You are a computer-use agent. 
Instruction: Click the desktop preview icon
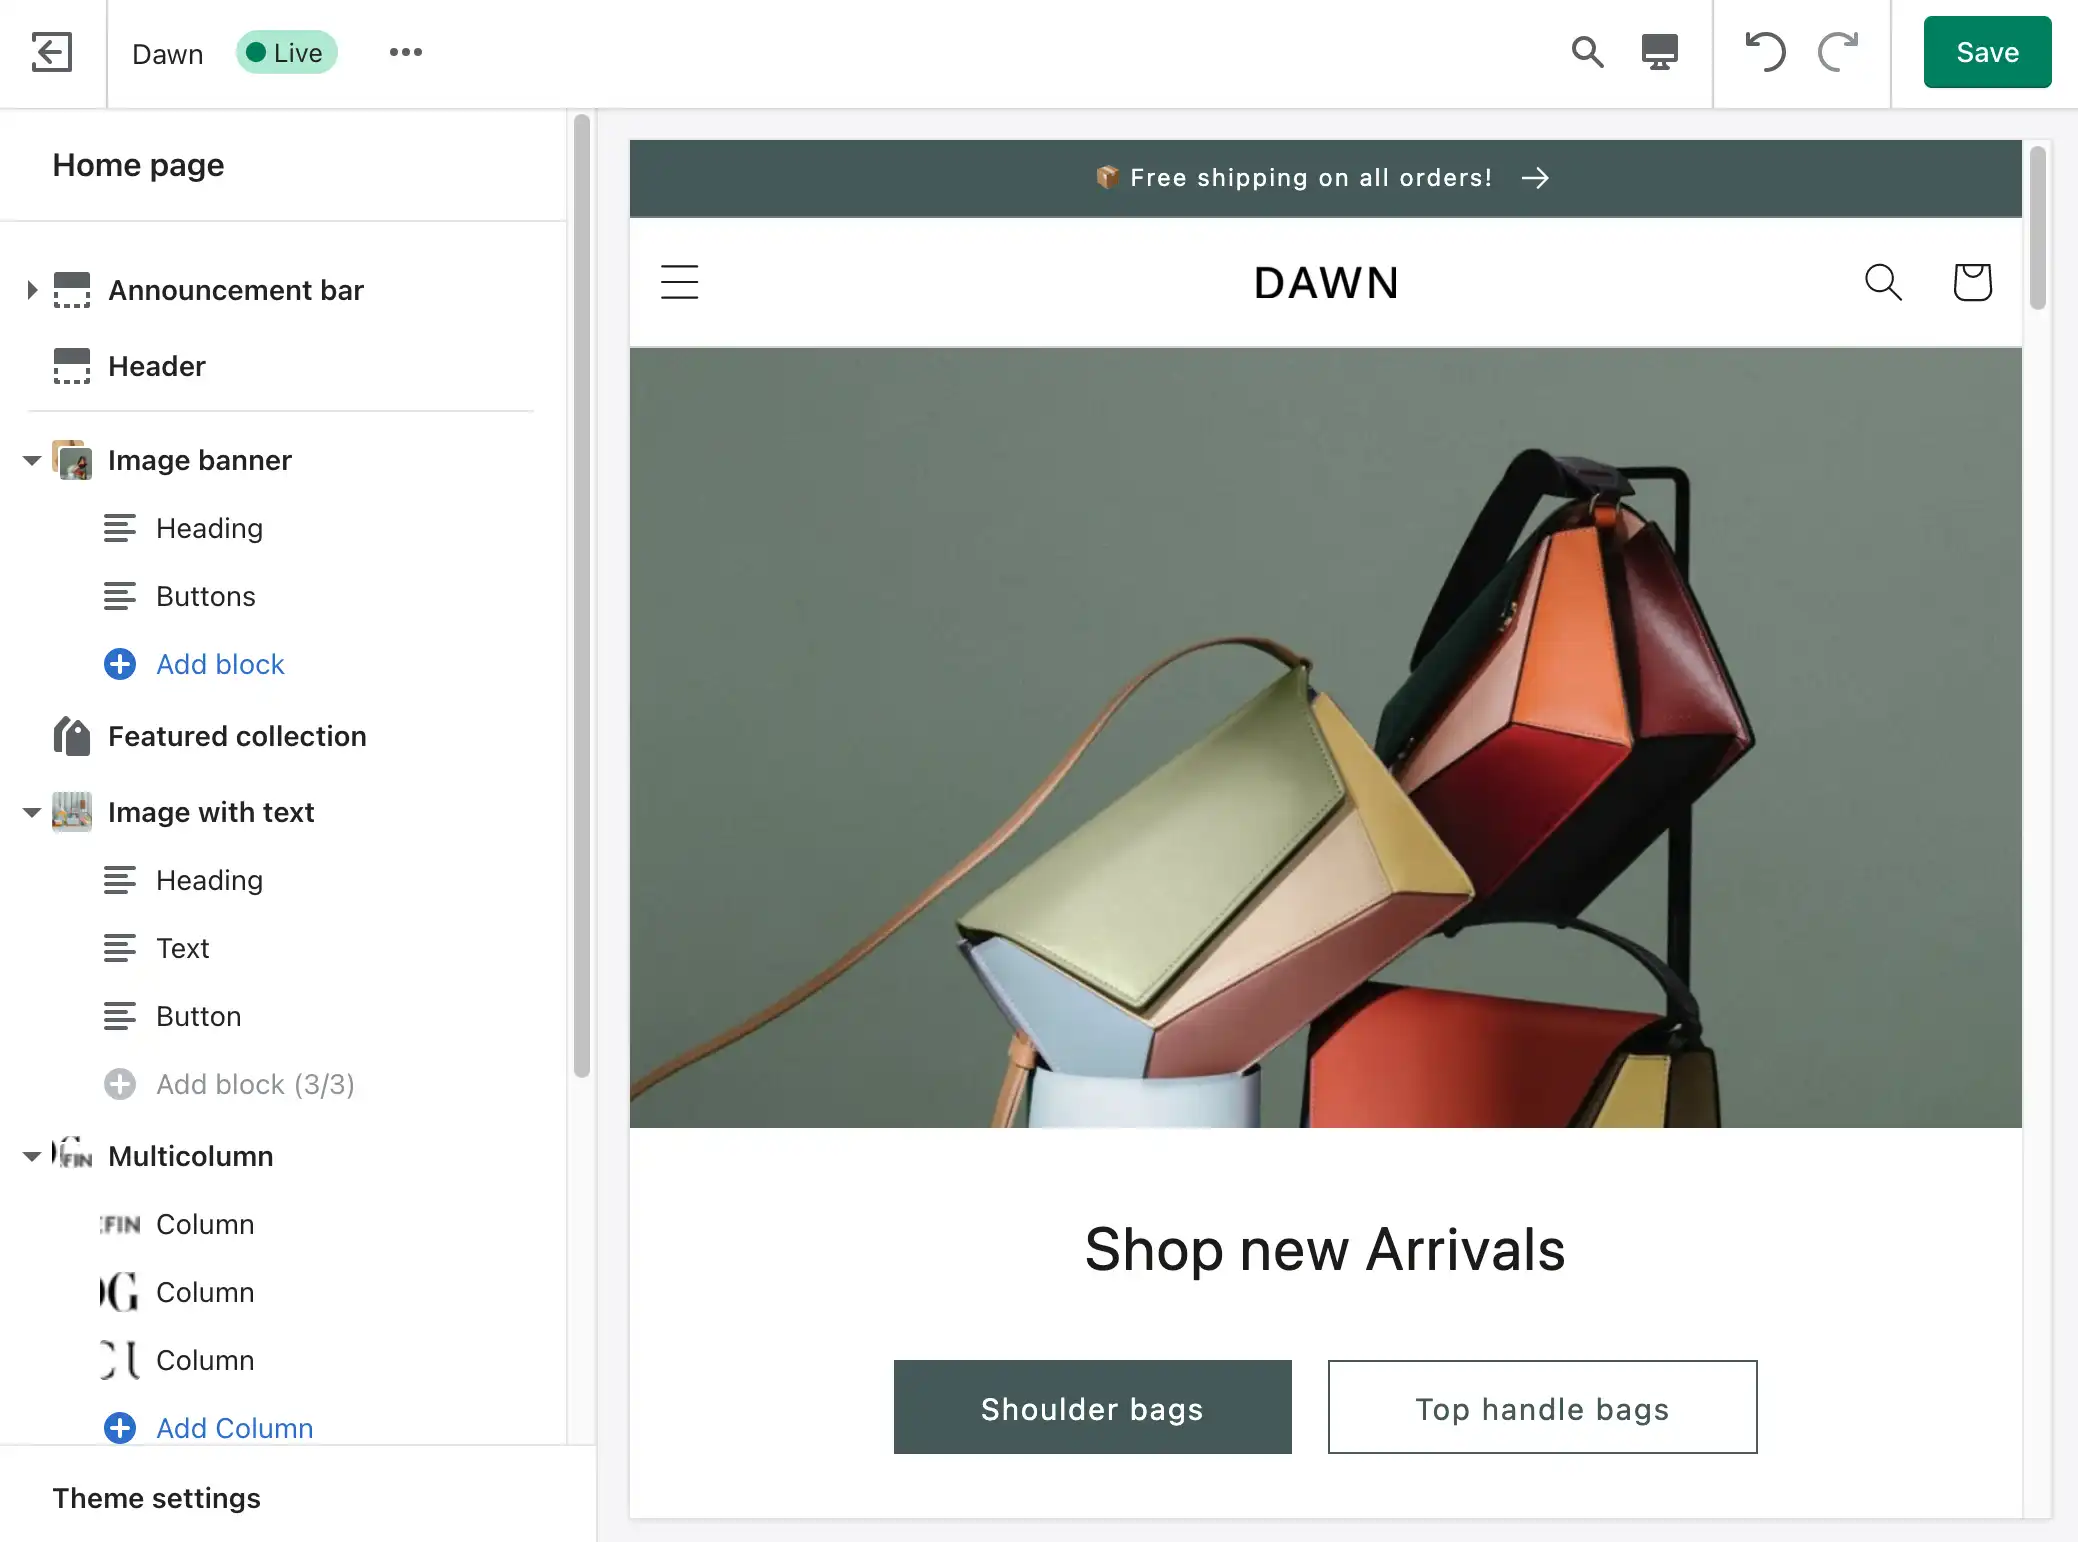pyautogui.click(x=1660, y=52)
